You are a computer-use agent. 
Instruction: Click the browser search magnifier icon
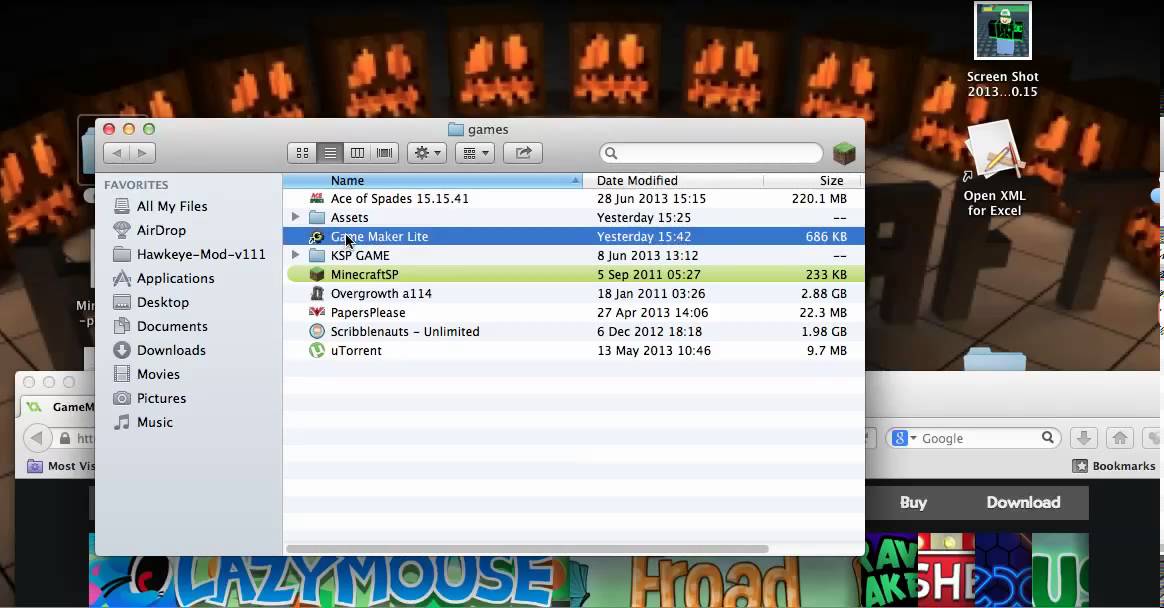tap(1047, 438)
